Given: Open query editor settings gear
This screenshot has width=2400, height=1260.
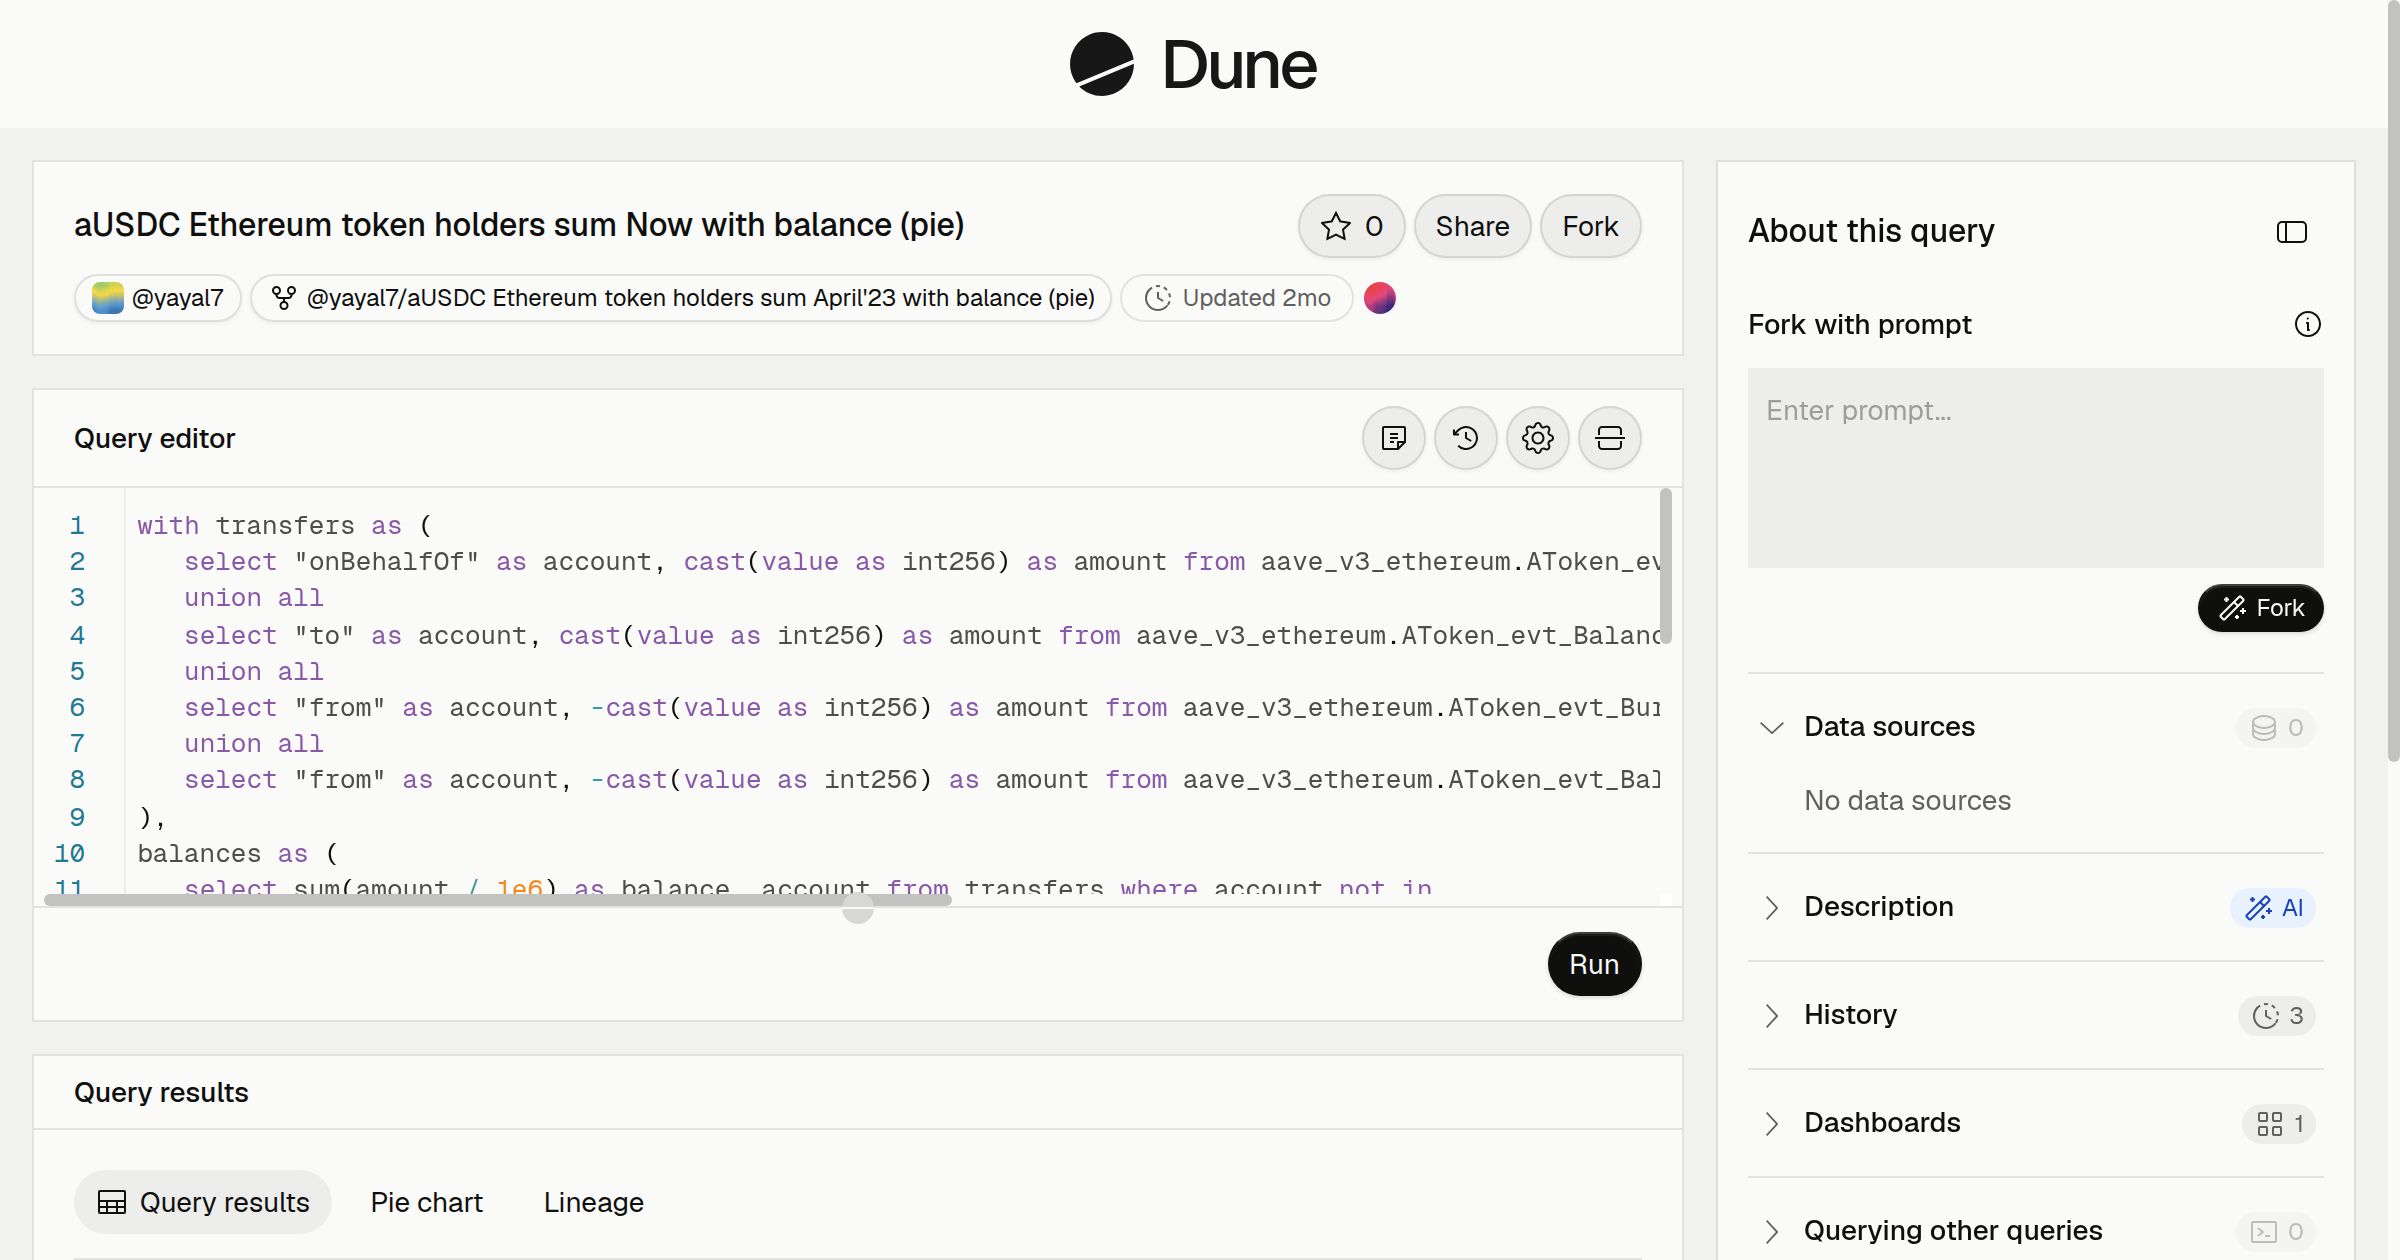Looking at the screenshot, I should (x=1537, y=438).
